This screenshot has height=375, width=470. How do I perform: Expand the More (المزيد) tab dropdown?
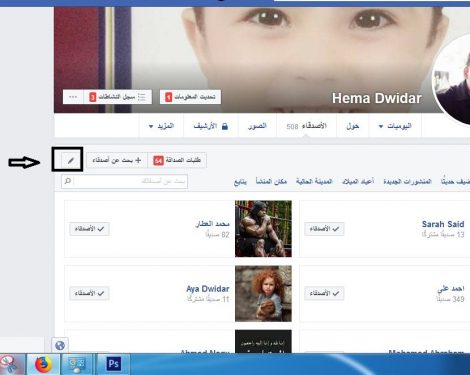point(161,126)
